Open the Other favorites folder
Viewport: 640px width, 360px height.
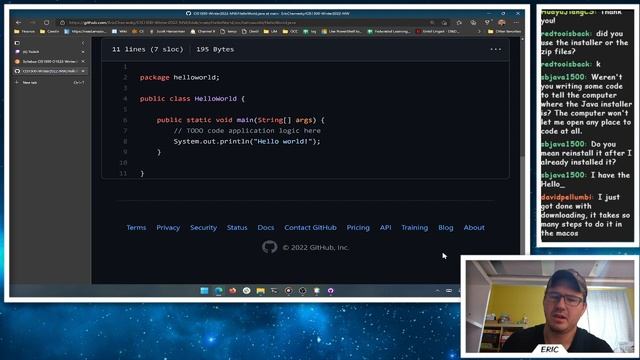[x=504, y=31]
